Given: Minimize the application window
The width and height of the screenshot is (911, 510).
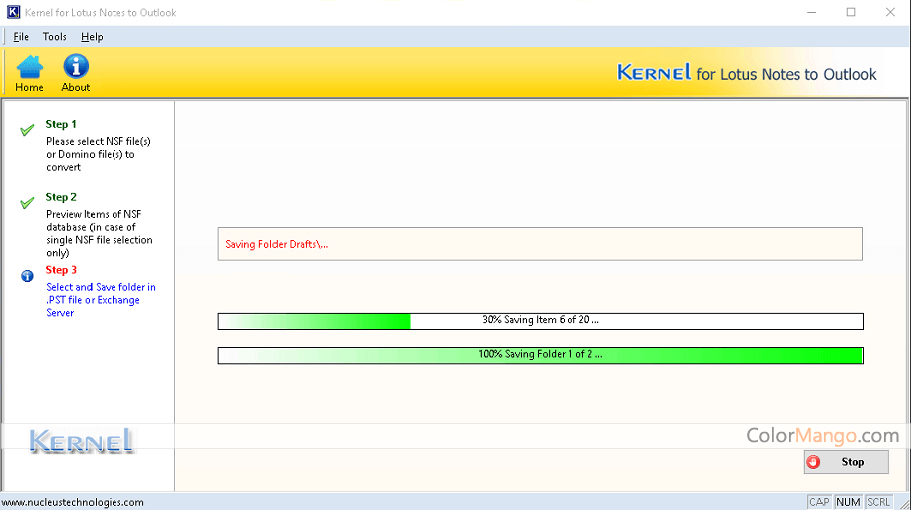Looking at the screenshot, I should [x=812, y=12].
